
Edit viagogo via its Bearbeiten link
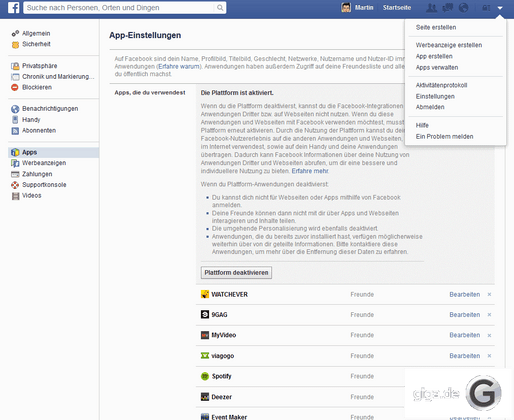(465, 356)
